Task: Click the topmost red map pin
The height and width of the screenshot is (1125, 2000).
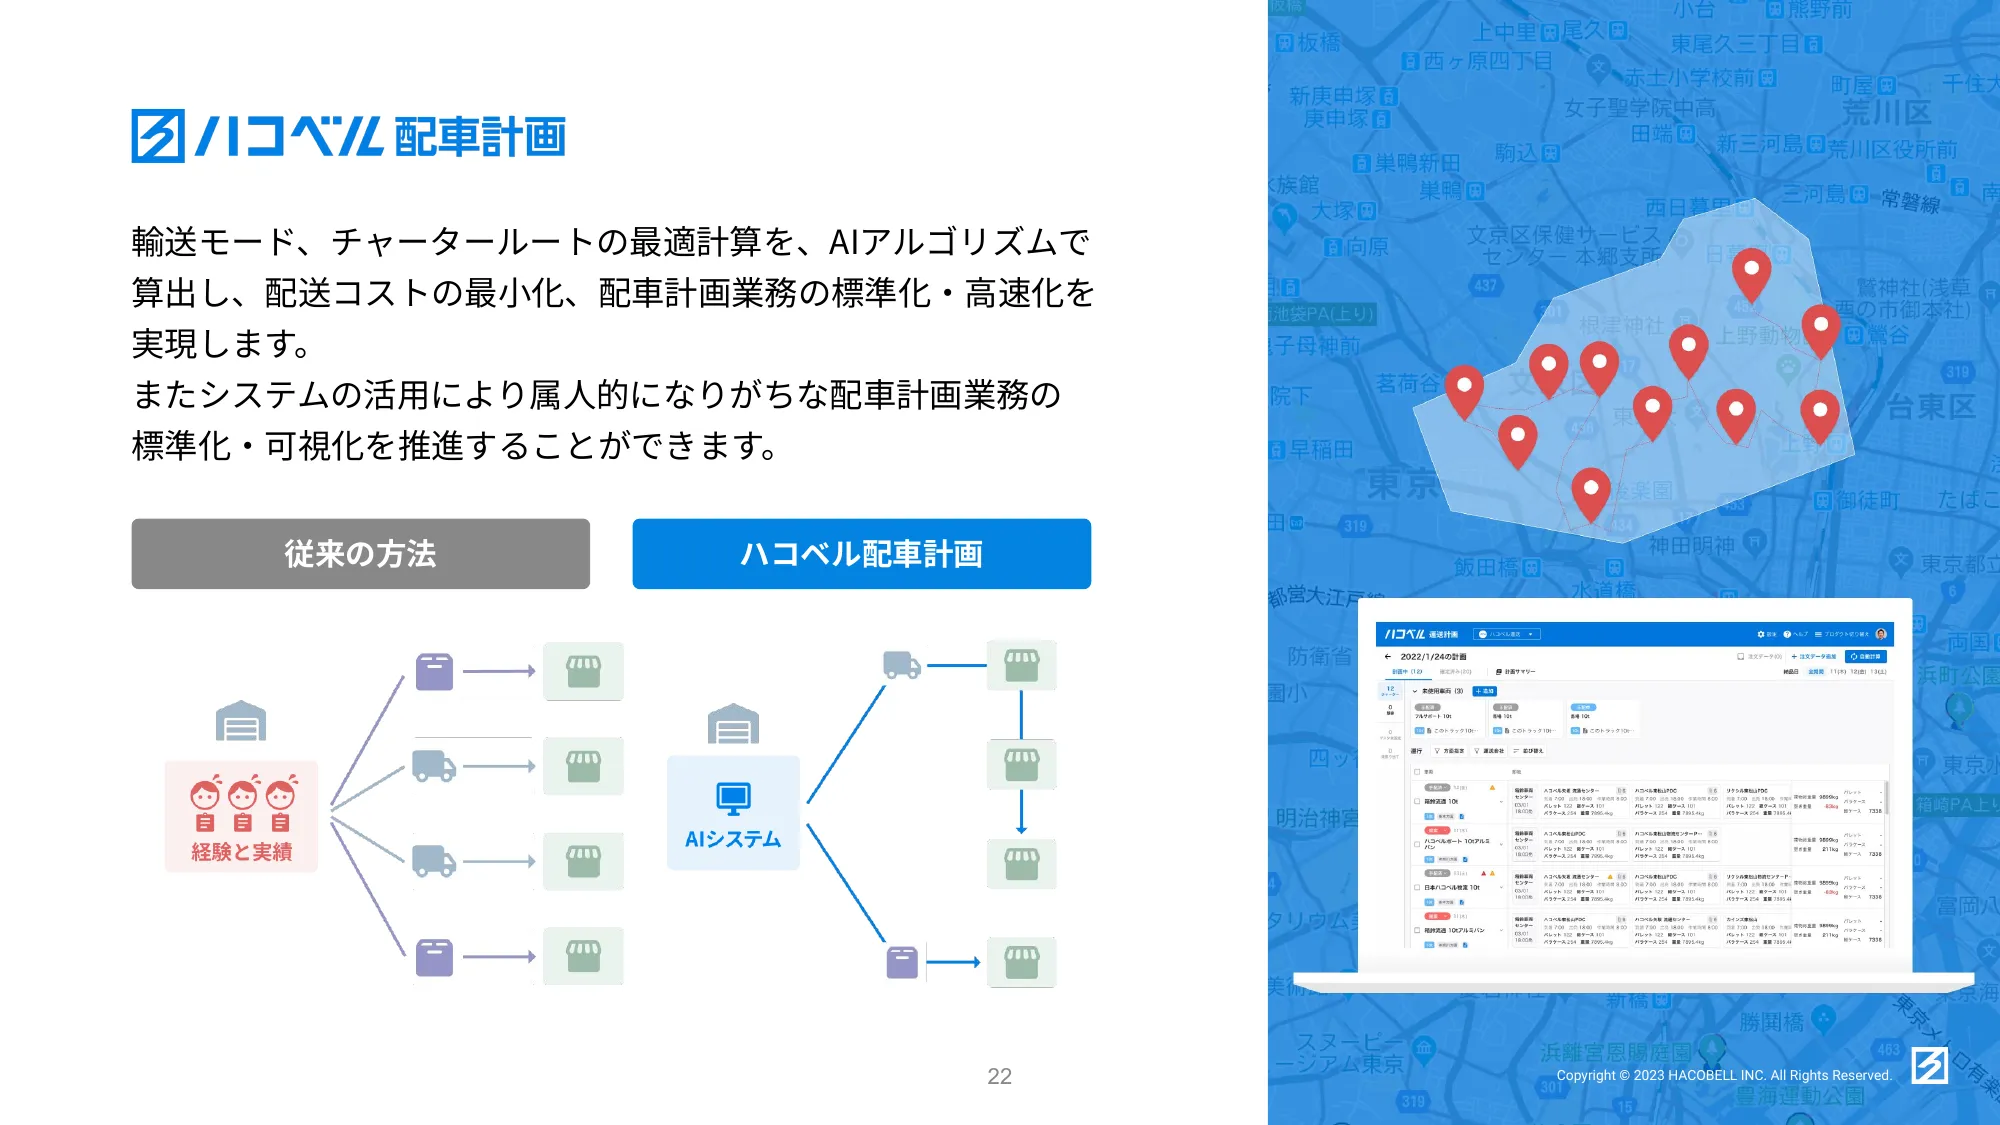Action: pos(1751,275)
